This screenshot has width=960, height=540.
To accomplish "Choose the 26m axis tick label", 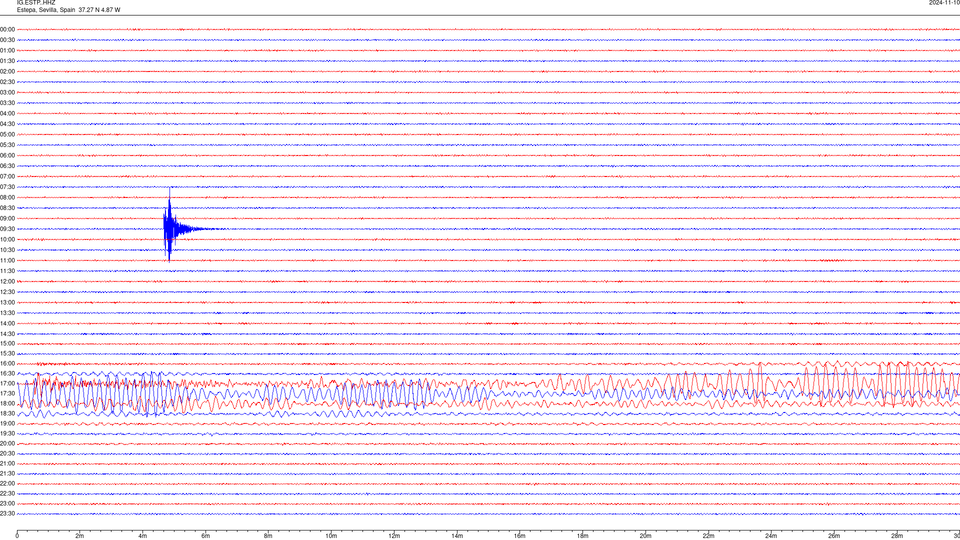I will tap(834, 536).
